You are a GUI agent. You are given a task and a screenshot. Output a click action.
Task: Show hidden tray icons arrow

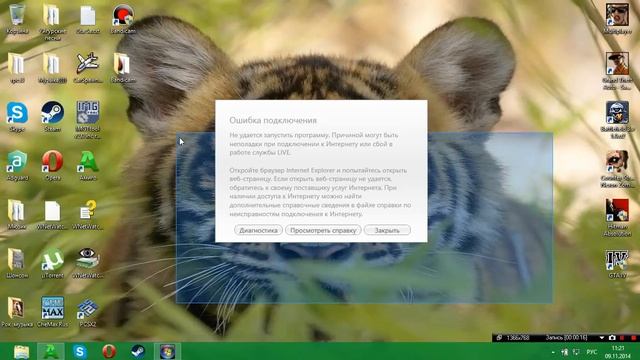point(553,352)
